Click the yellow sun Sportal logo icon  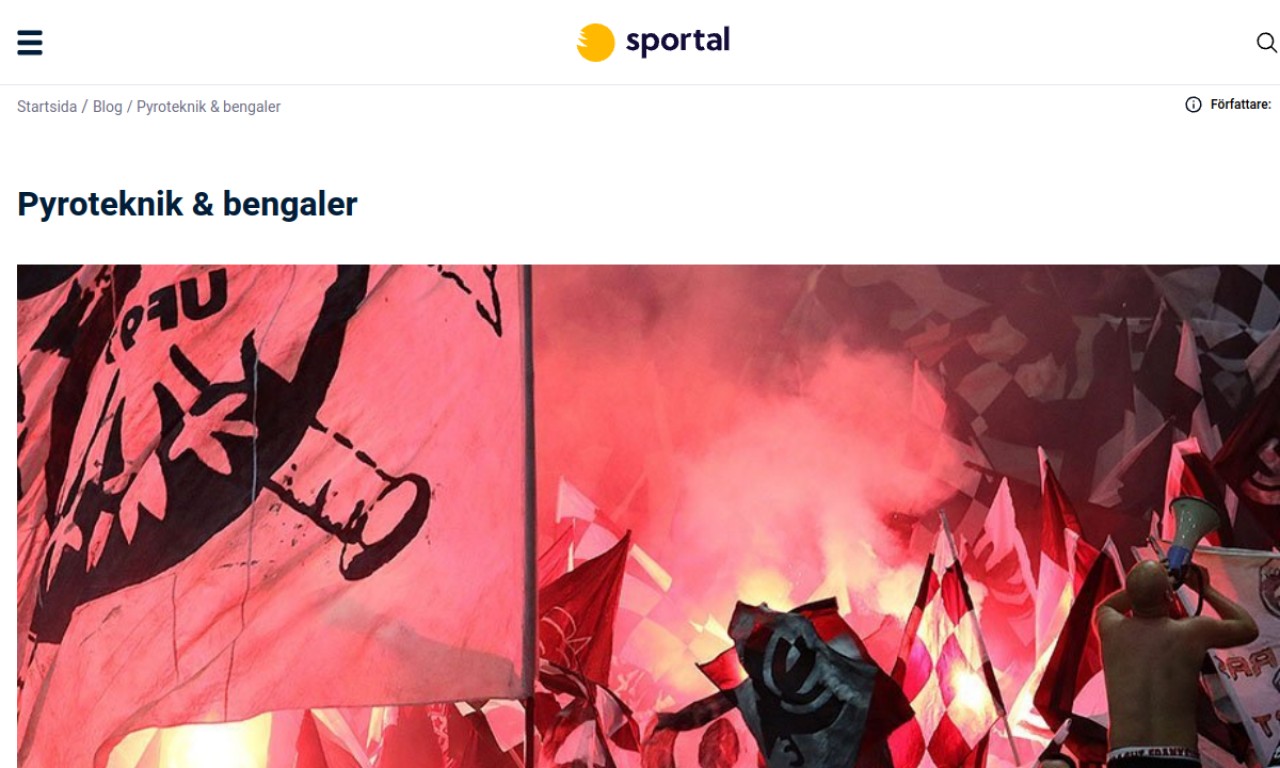[x=595, y=42]
